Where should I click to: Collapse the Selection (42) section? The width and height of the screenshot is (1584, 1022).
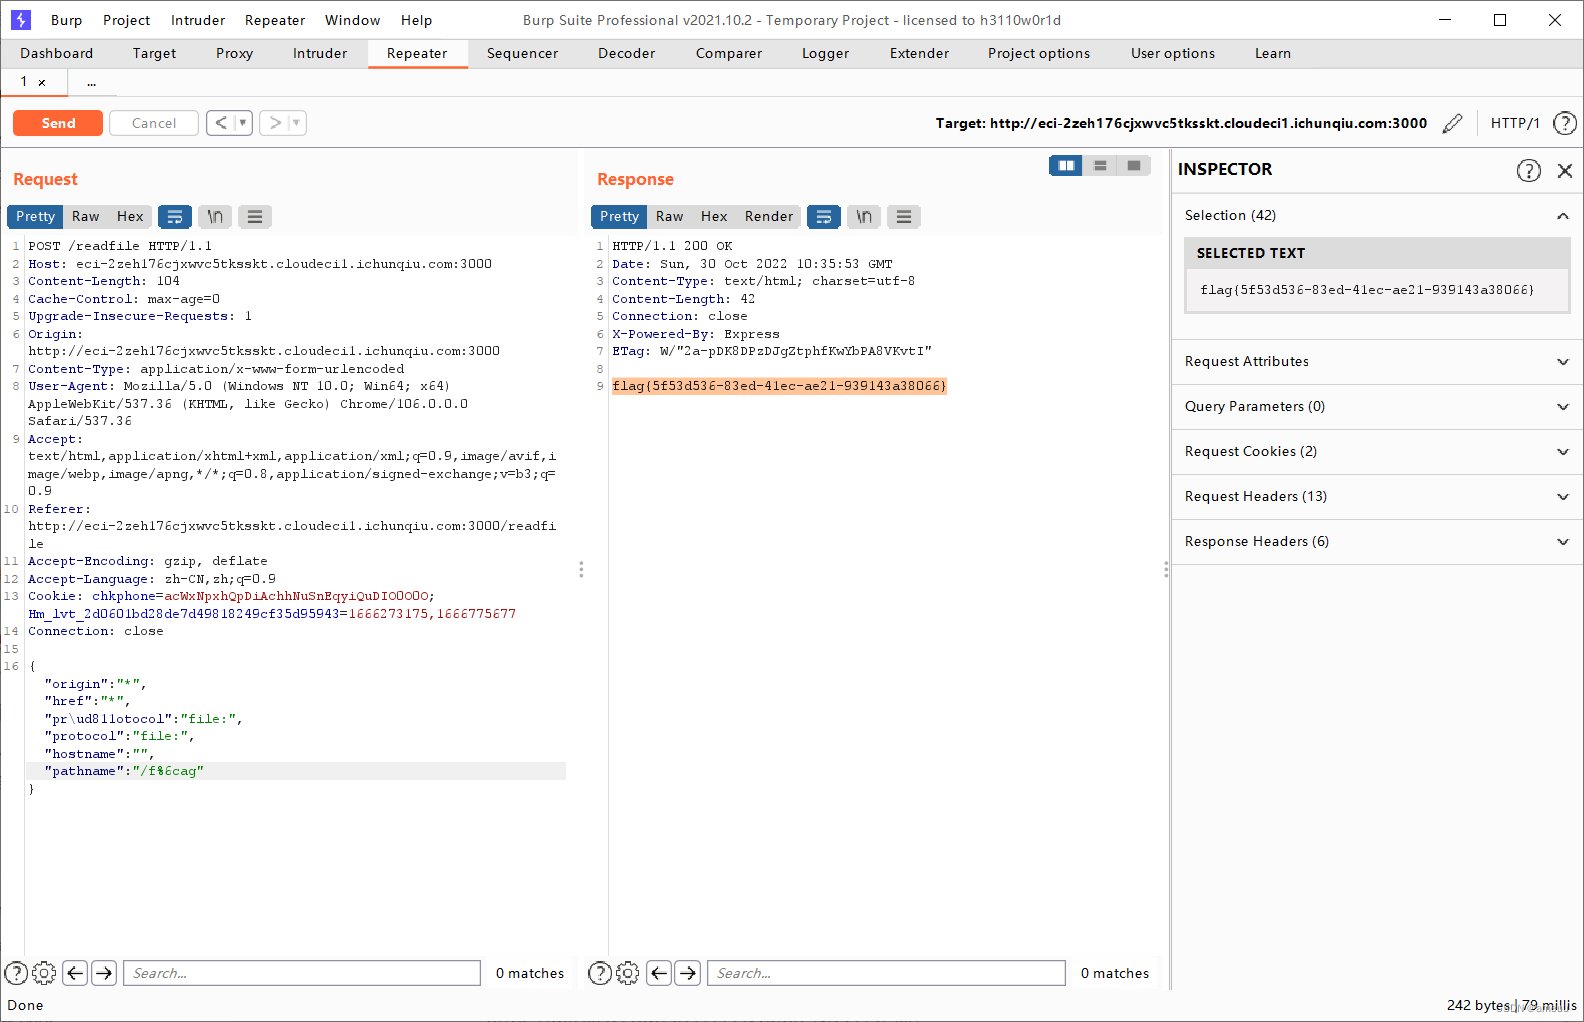[1563, 216]
